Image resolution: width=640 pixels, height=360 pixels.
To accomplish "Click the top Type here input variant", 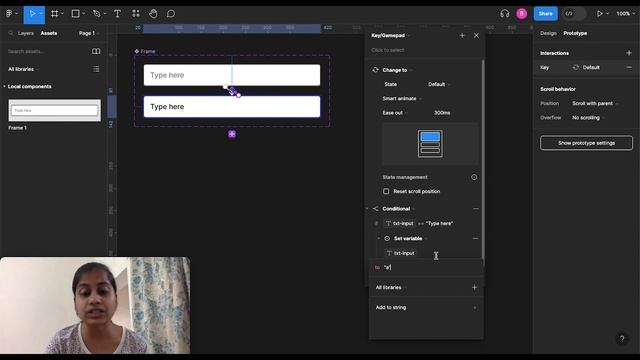I will pyautogui.click(x=232, y=75).
